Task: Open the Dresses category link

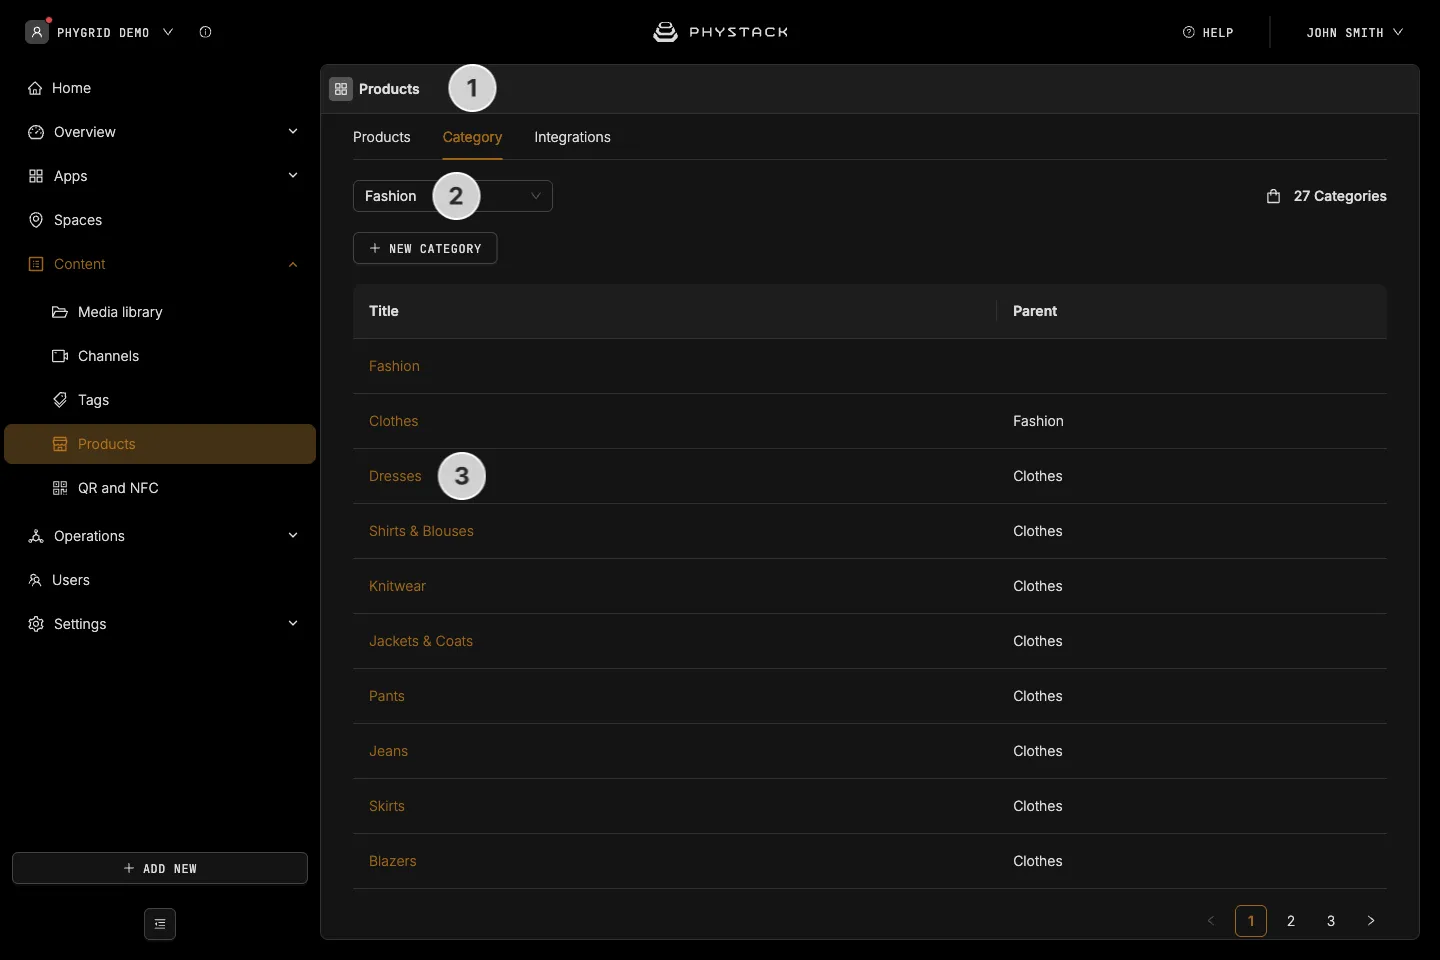Action: (395, 476)
